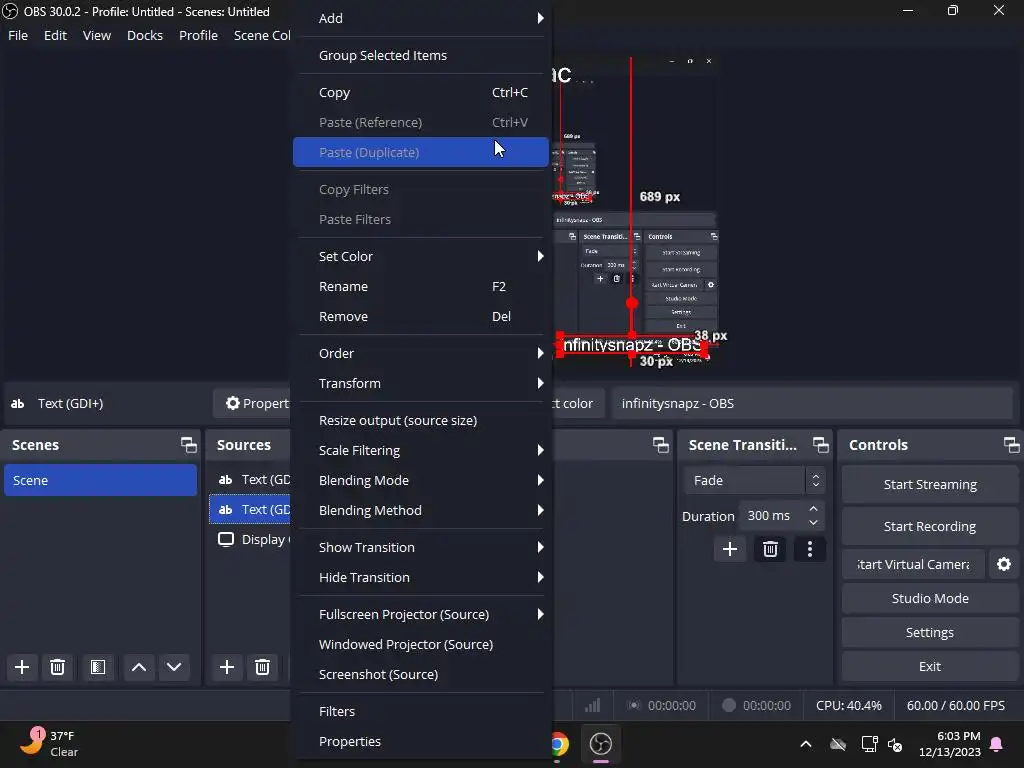Show hidden system tray icons
The height and width of the screenshot is (768, 1024).
pos(806,744)
